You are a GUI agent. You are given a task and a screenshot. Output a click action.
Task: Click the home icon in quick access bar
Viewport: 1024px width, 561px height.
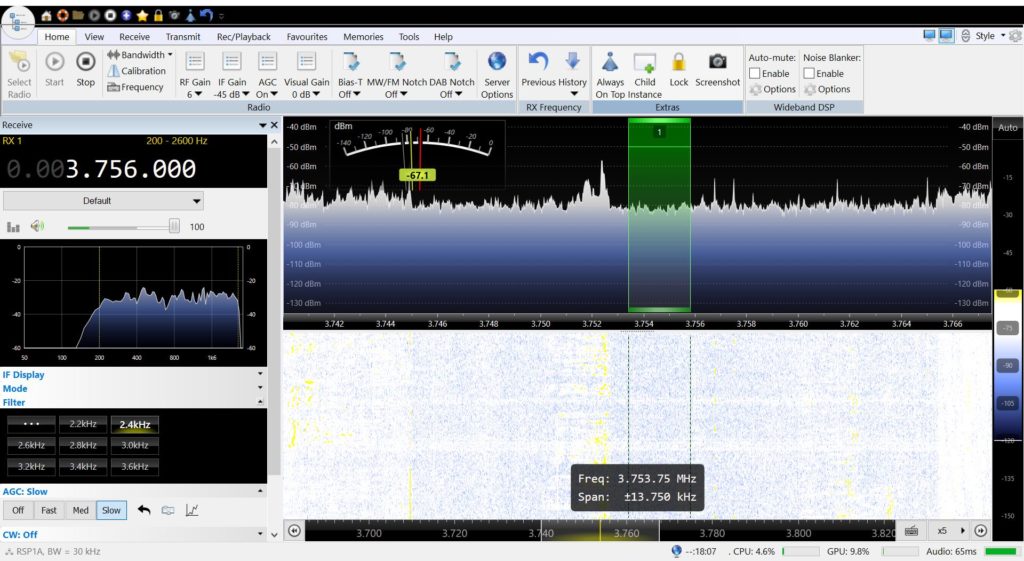click(x=46, y=15)
